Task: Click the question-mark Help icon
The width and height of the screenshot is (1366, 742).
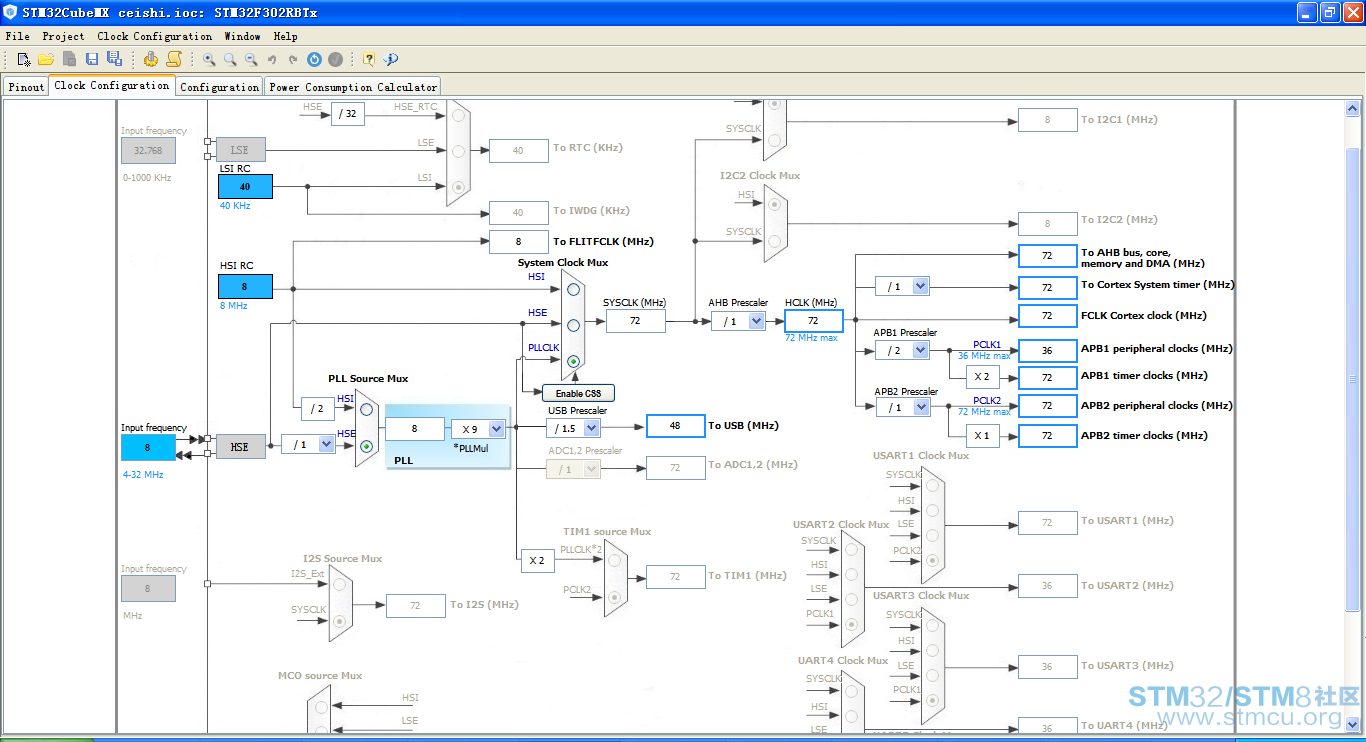Action: [369, 60]
